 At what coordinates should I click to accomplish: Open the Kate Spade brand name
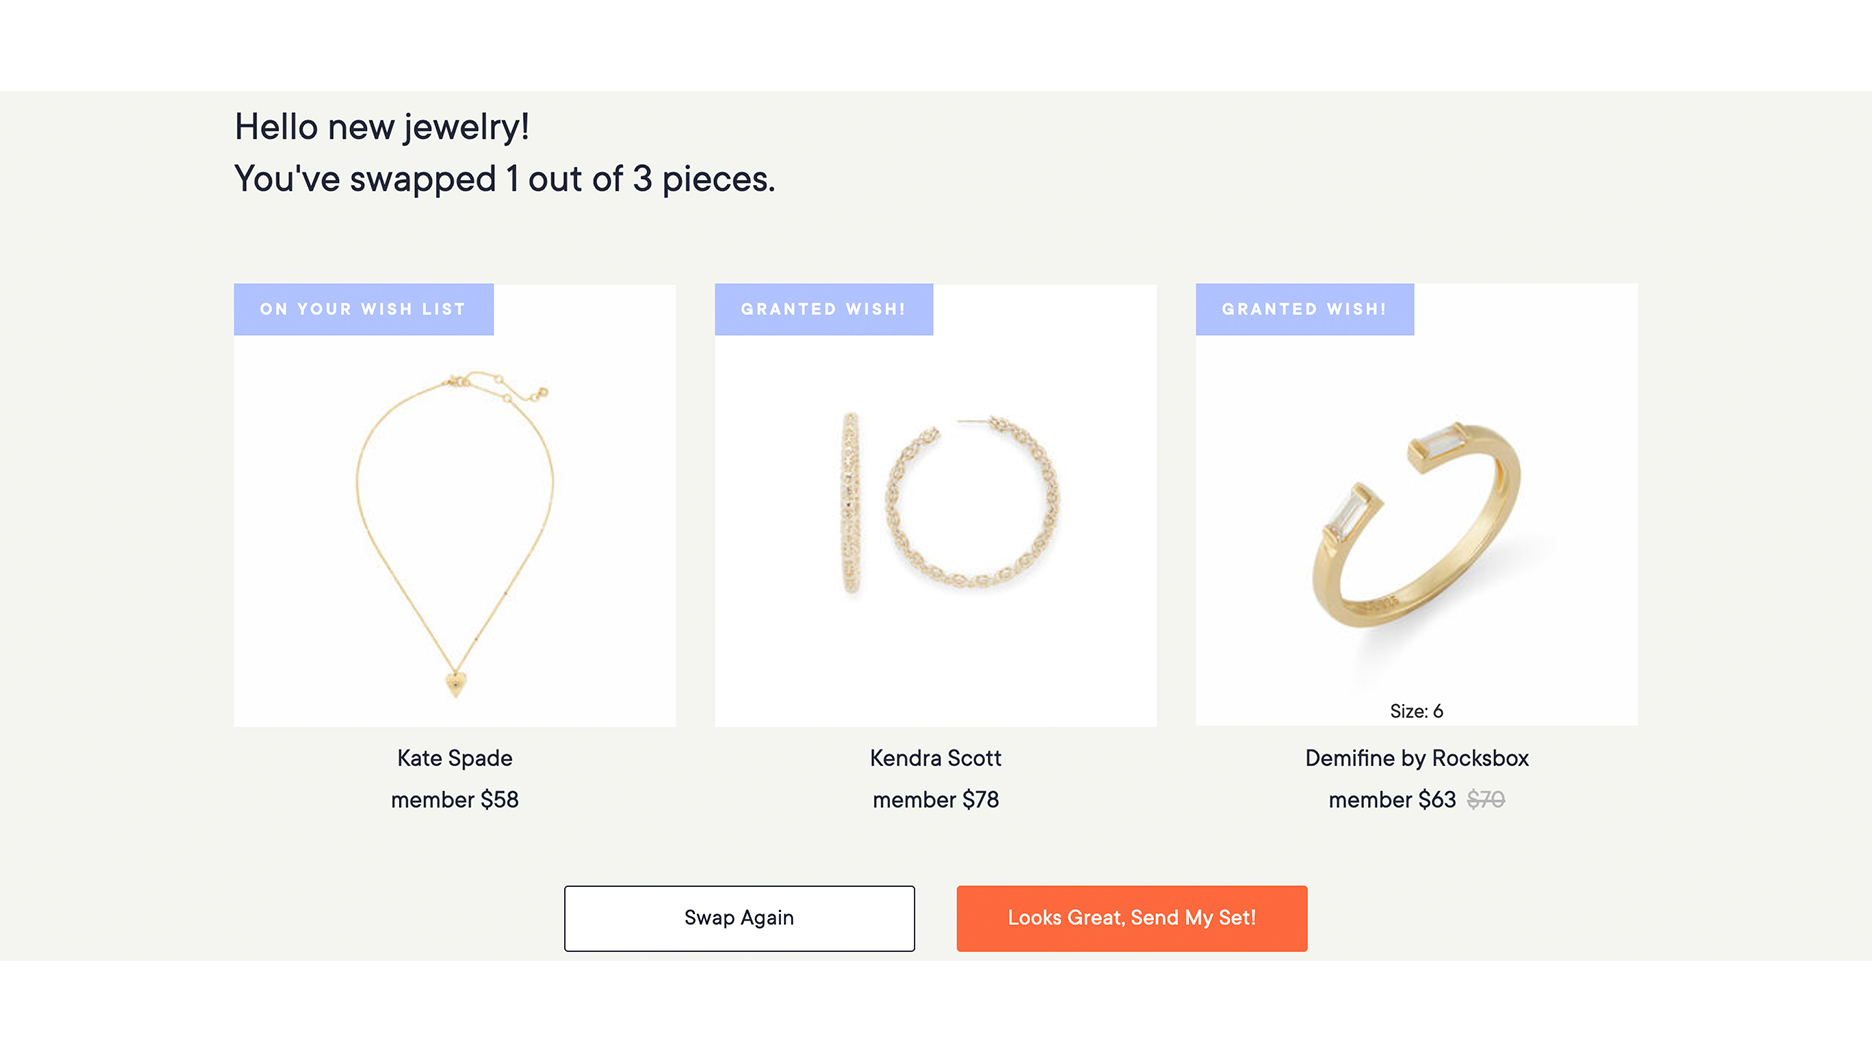coord(455,758)
